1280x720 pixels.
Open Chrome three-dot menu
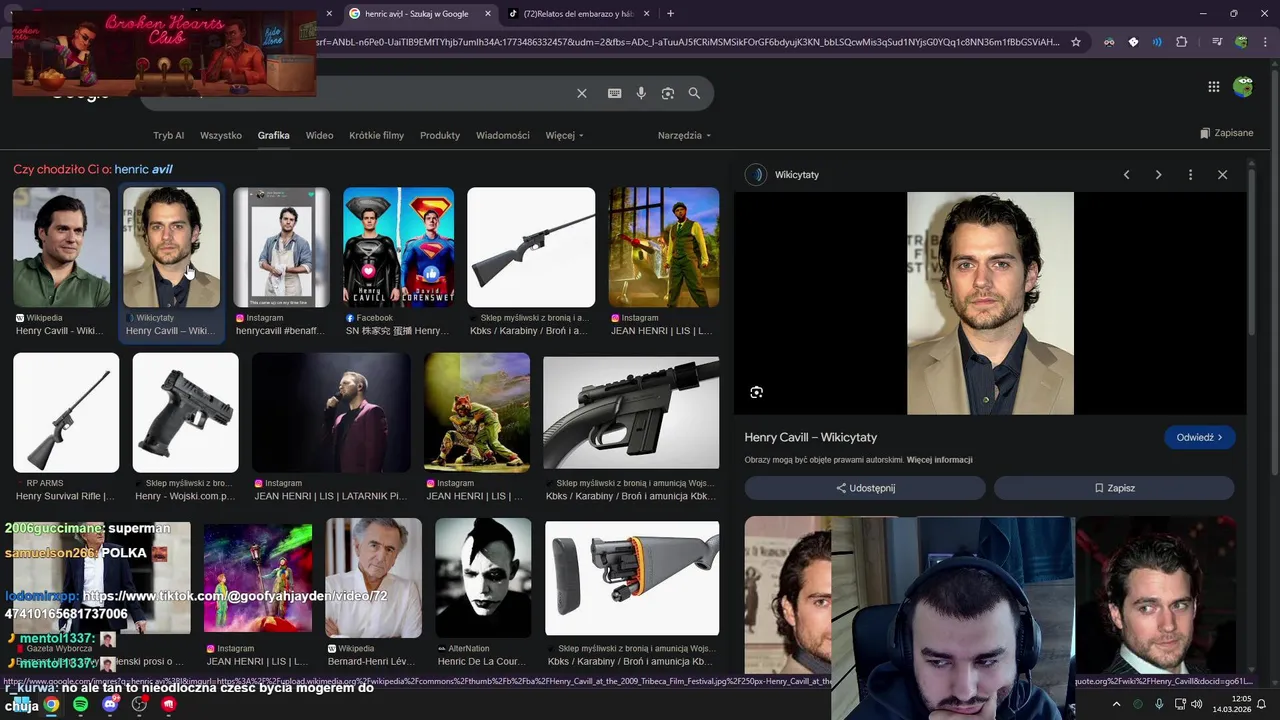[x=1263, y=42]
